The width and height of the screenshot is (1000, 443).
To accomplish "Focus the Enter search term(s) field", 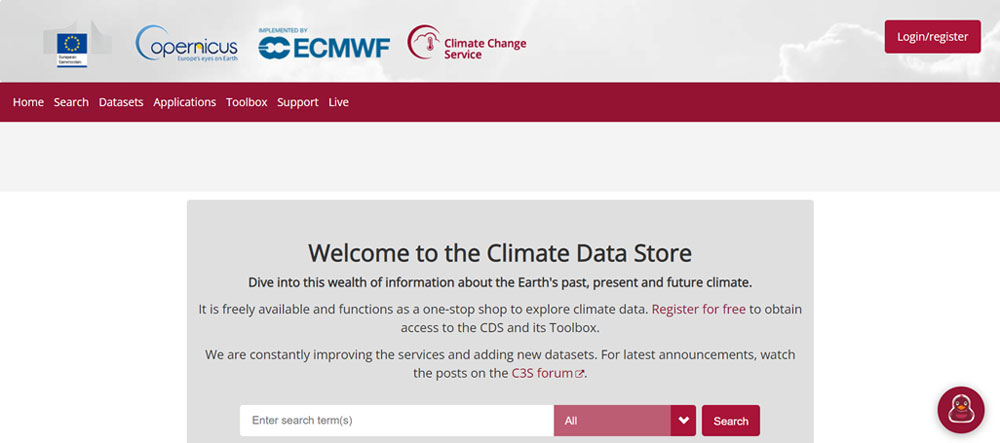I will 397,421.
